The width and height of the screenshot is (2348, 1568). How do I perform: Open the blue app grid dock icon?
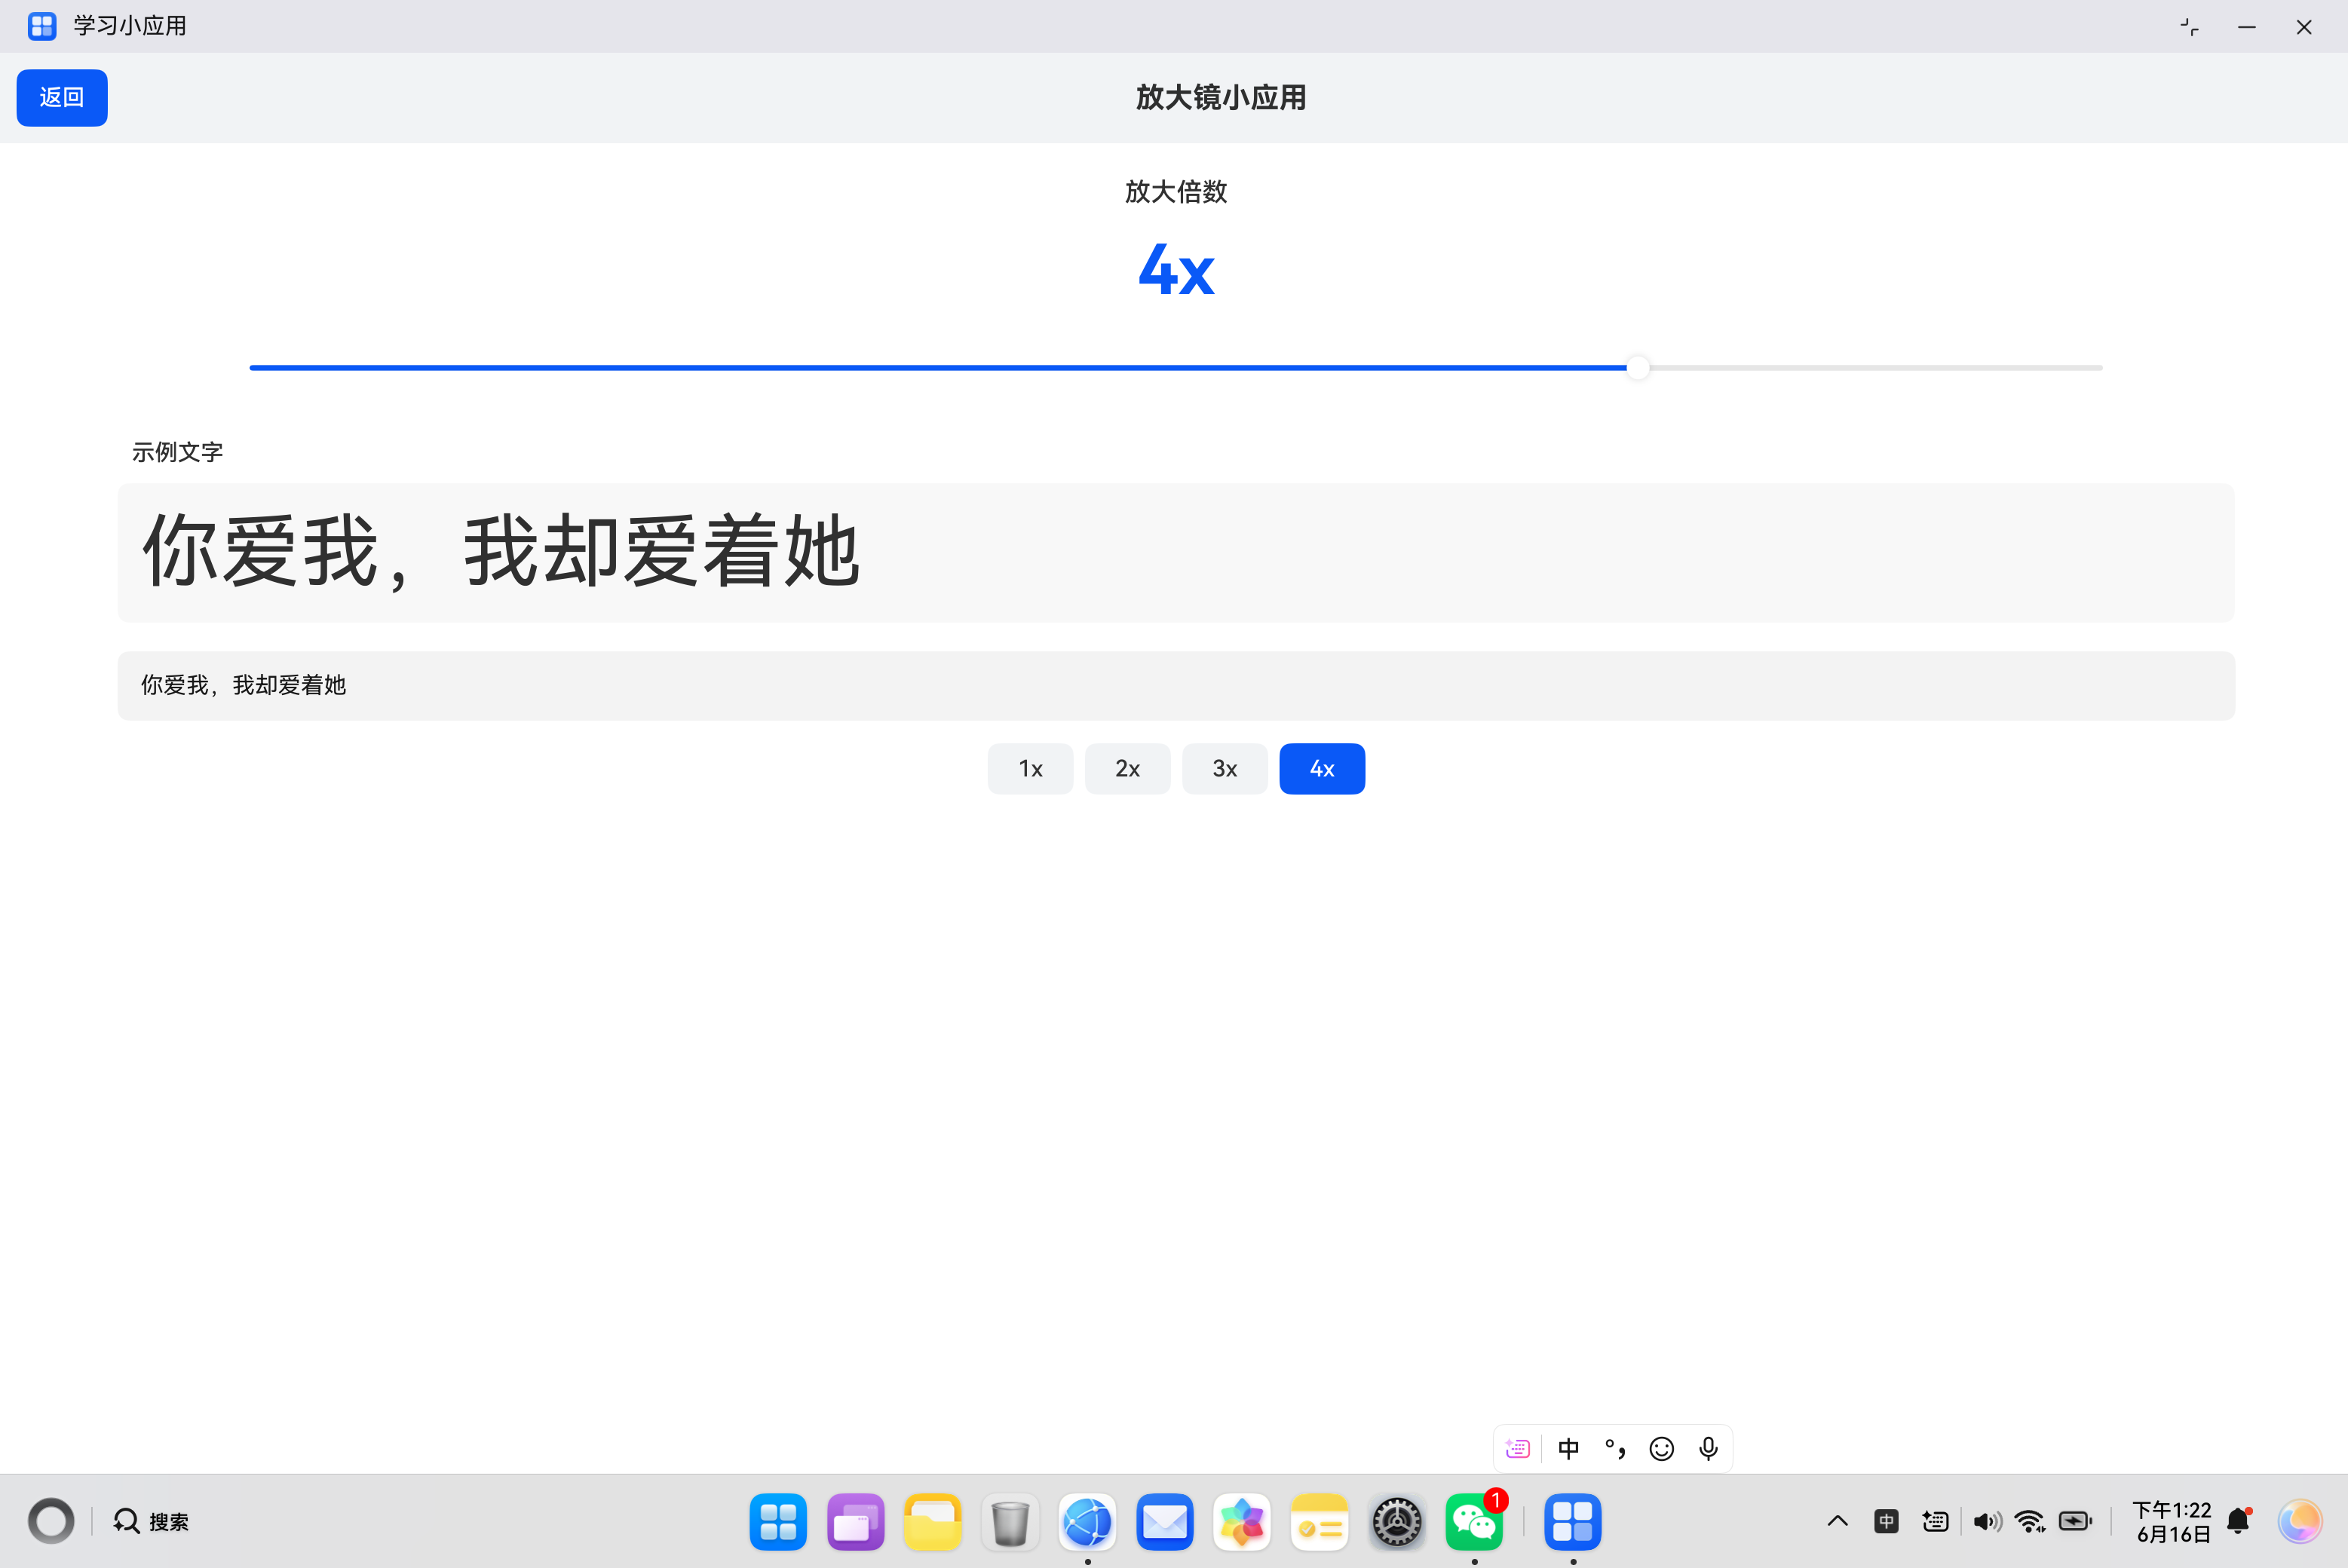point(778,1522)
